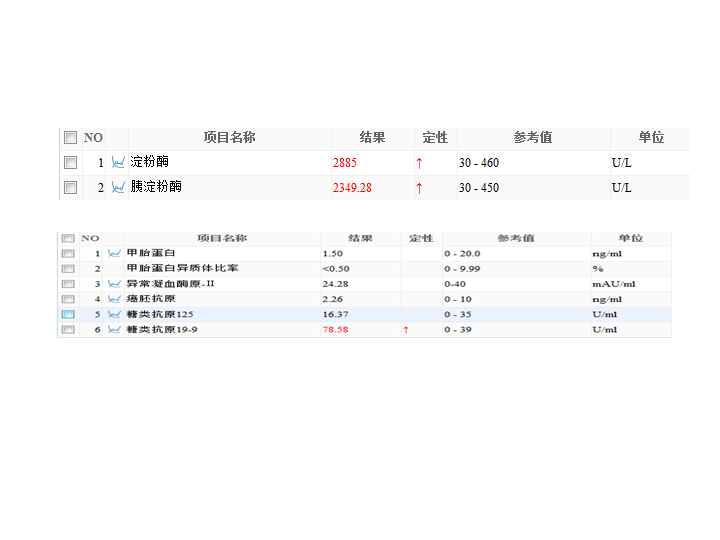Check the box for 糖类抗原125 row

[68, 314]
